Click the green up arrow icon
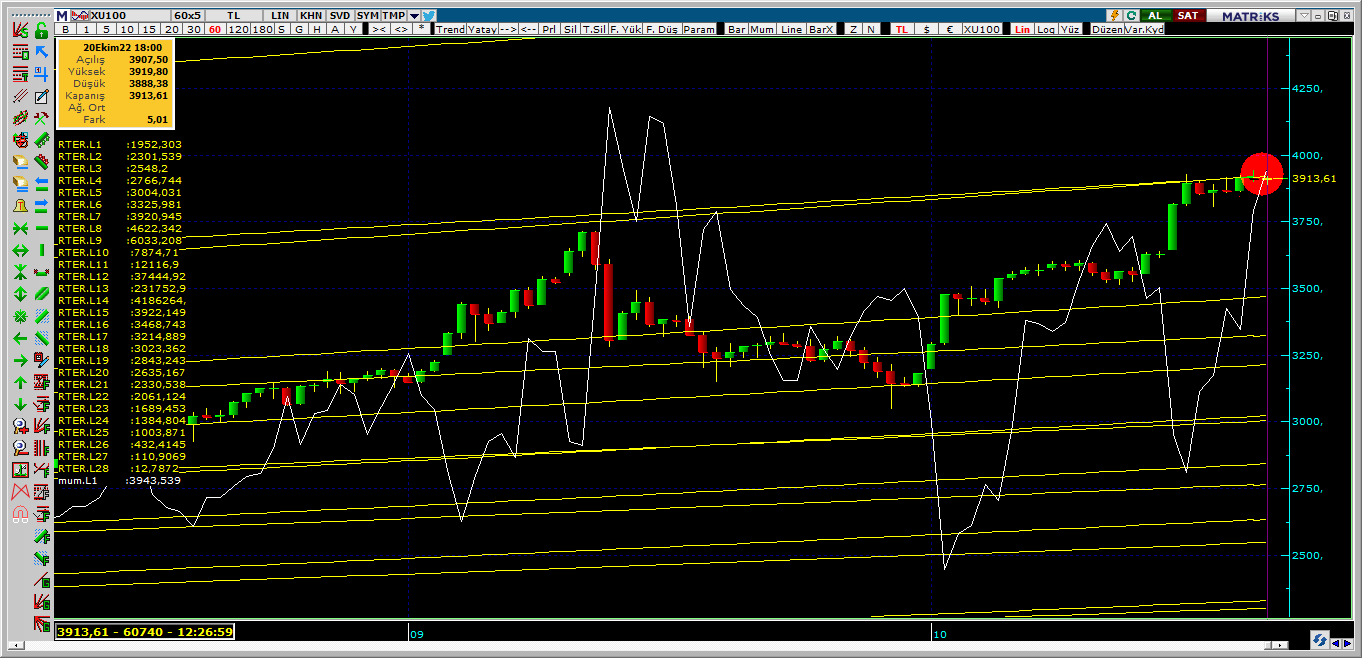Screen dimensions: 1362x658 (x=20, y=382)
